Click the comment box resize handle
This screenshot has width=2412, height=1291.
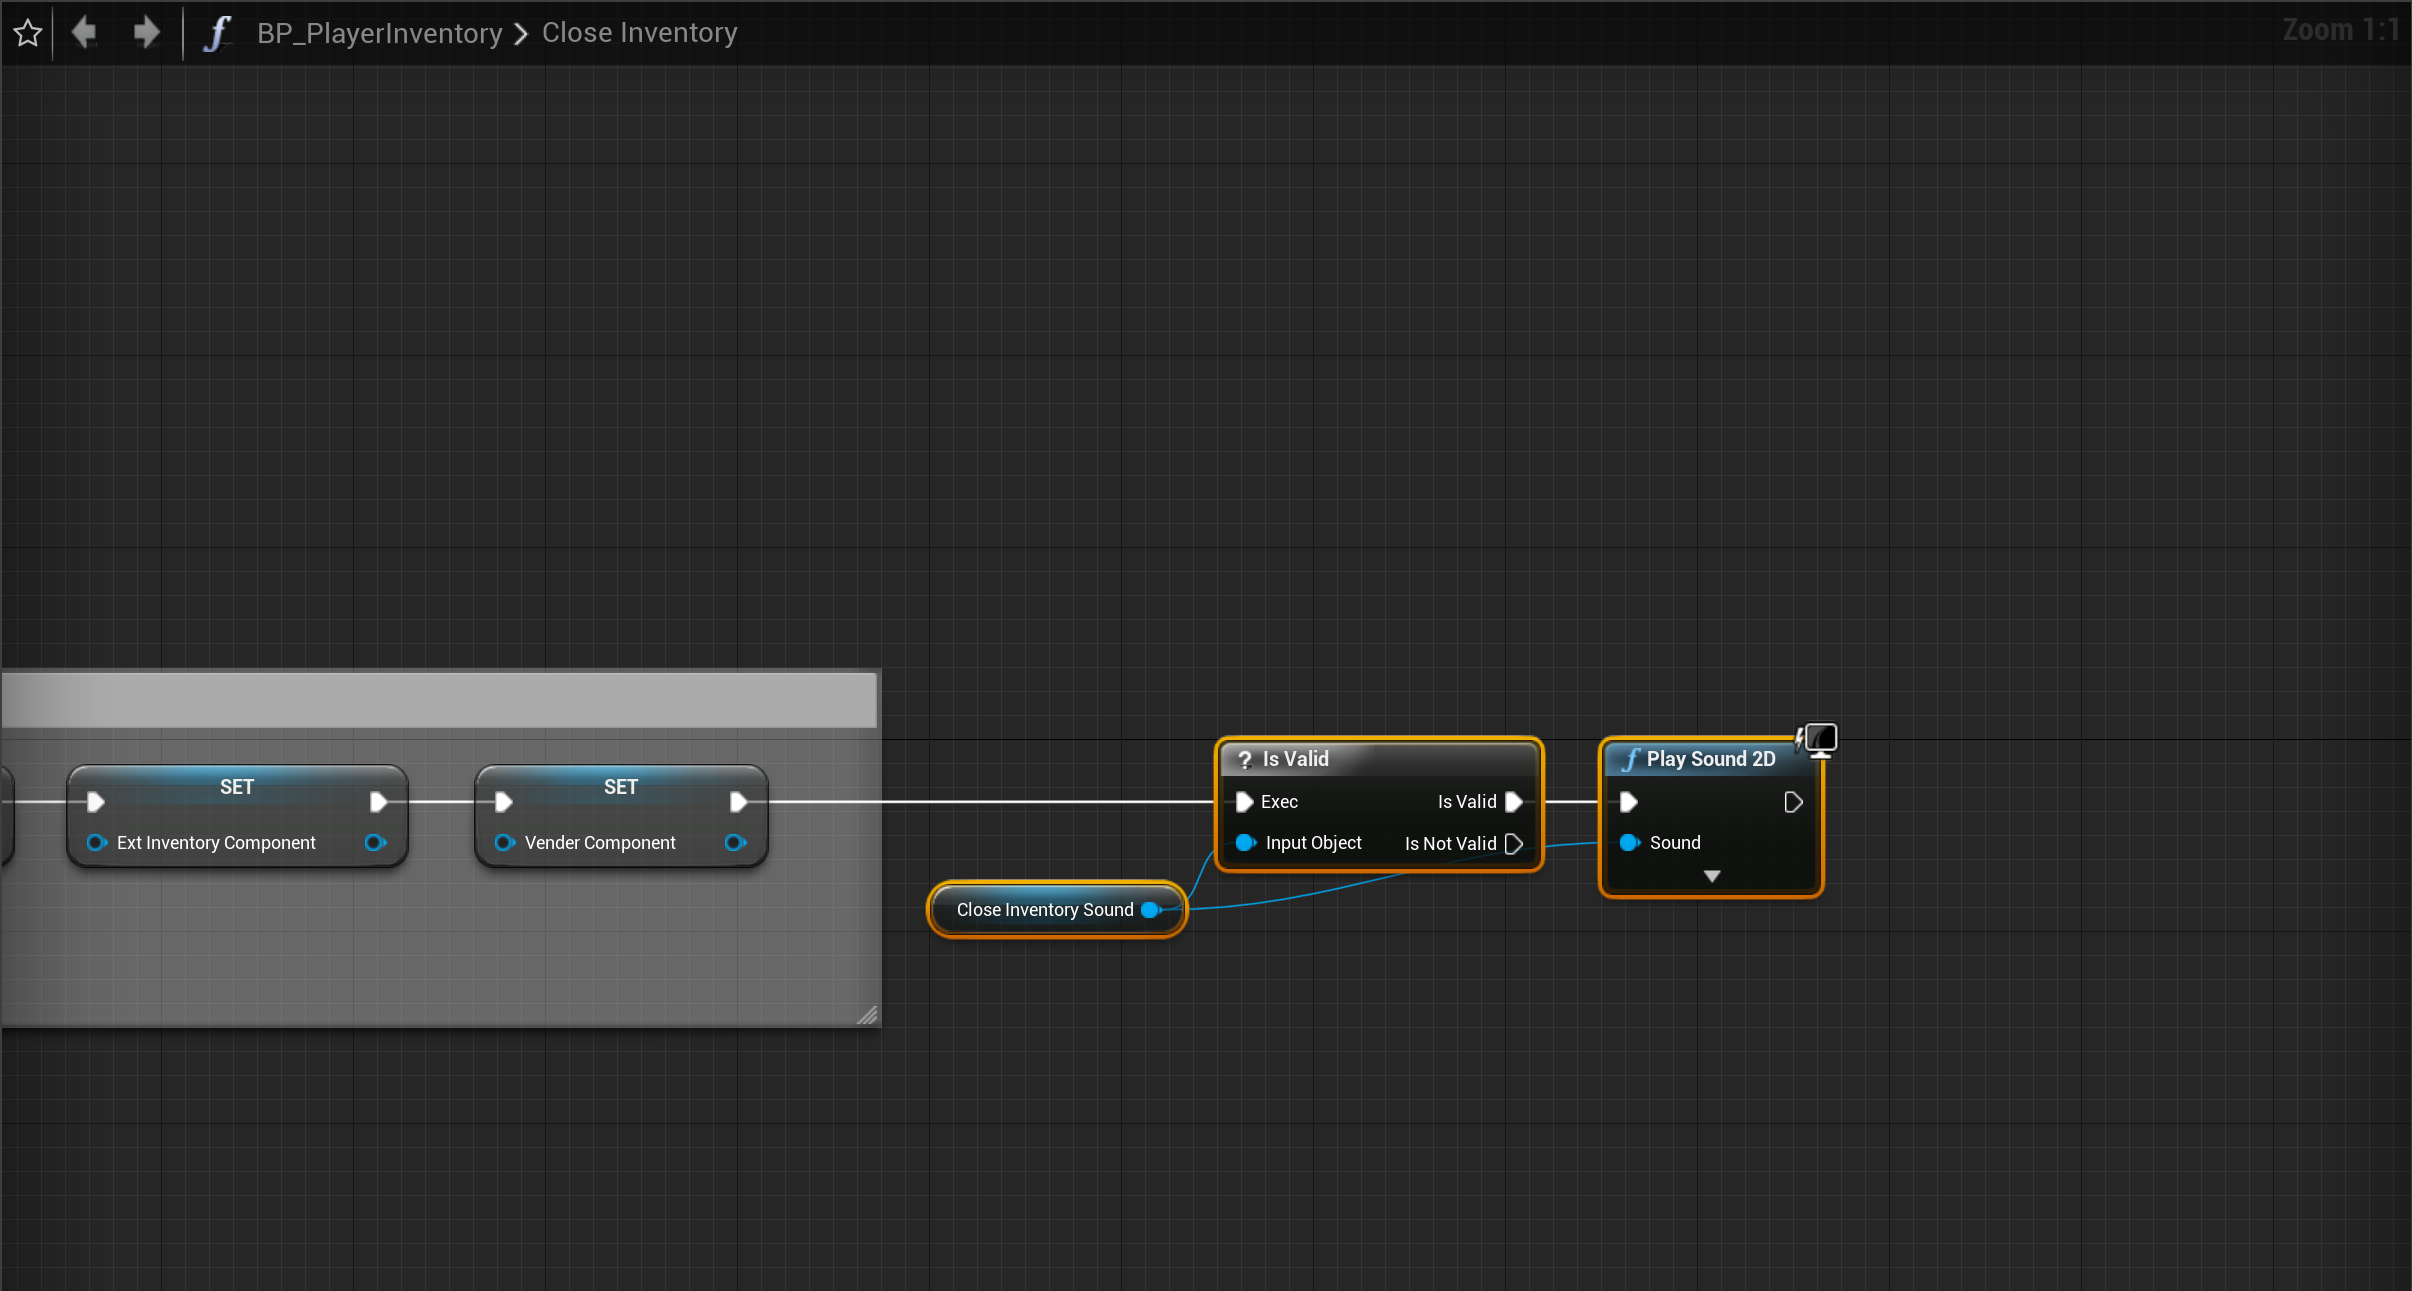(867, 1015)
